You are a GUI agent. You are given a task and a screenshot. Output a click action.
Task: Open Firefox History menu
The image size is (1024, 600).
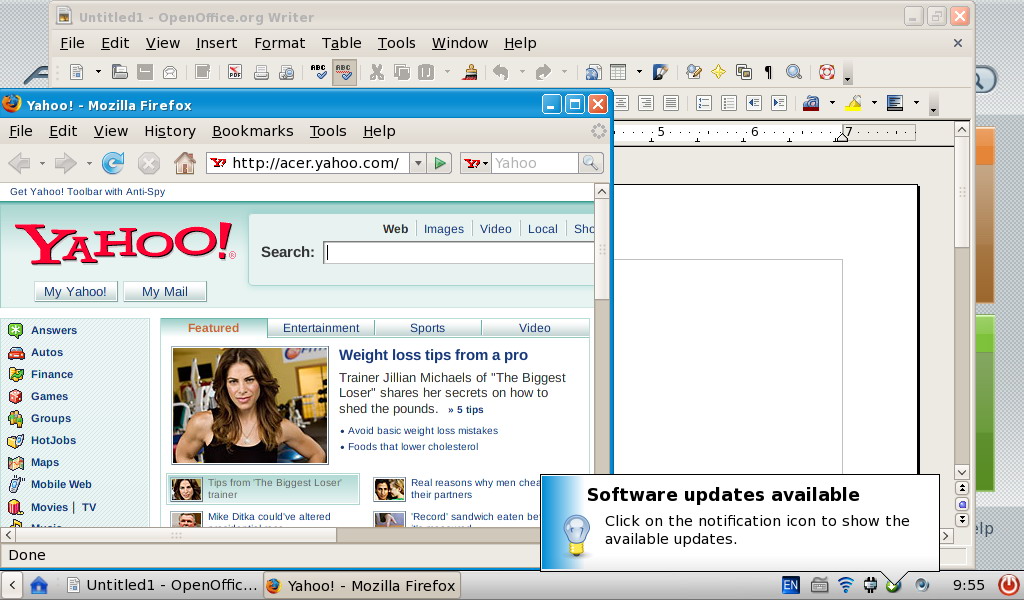tap(170, 131)
